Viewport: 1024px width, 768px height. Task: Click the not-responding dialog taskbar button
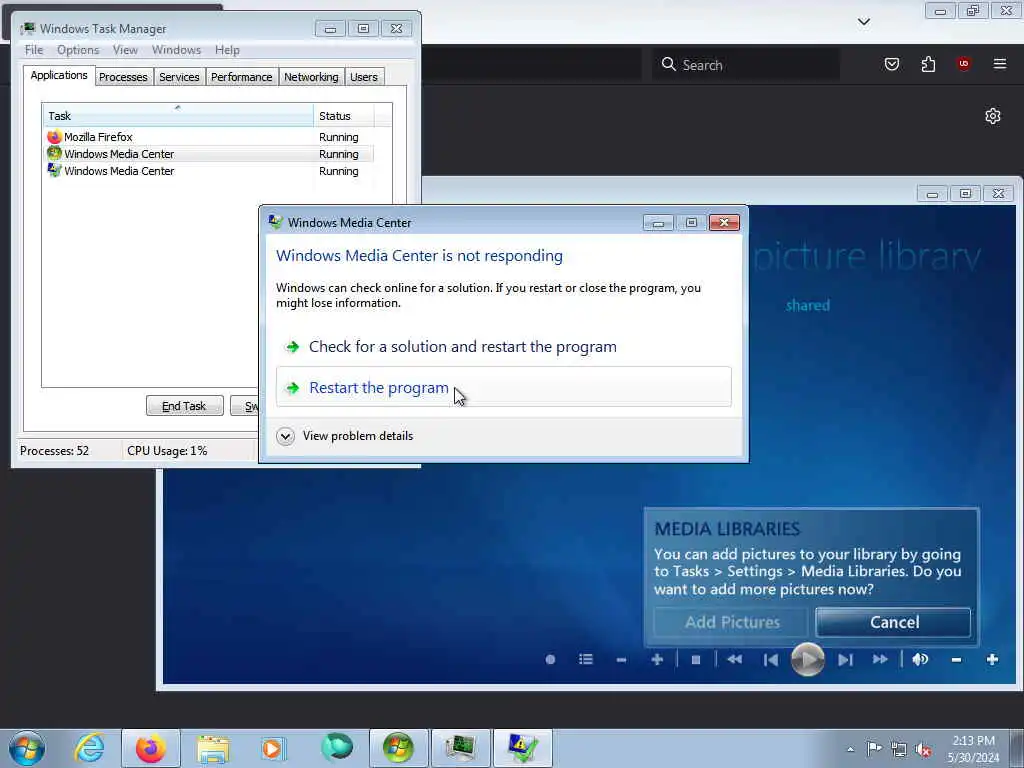click(522, 748)
